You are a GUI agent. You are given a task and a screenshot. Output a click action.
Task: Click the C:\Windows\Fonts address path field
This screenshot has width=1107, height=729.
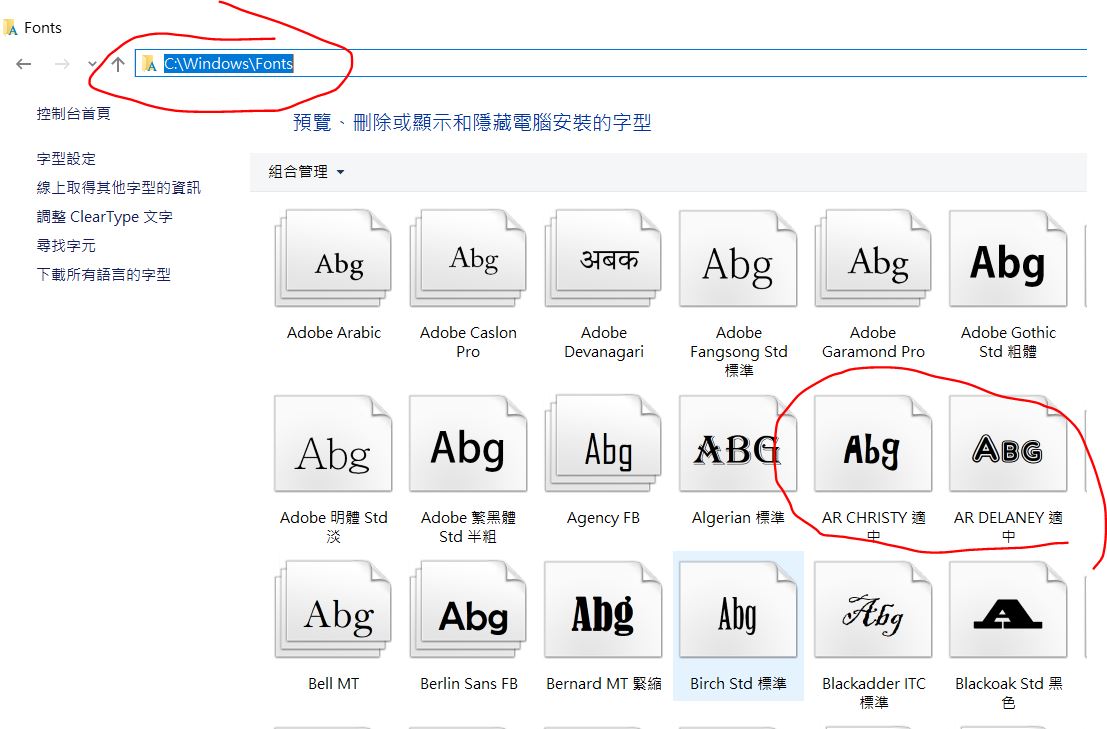[x=611, y=64]
